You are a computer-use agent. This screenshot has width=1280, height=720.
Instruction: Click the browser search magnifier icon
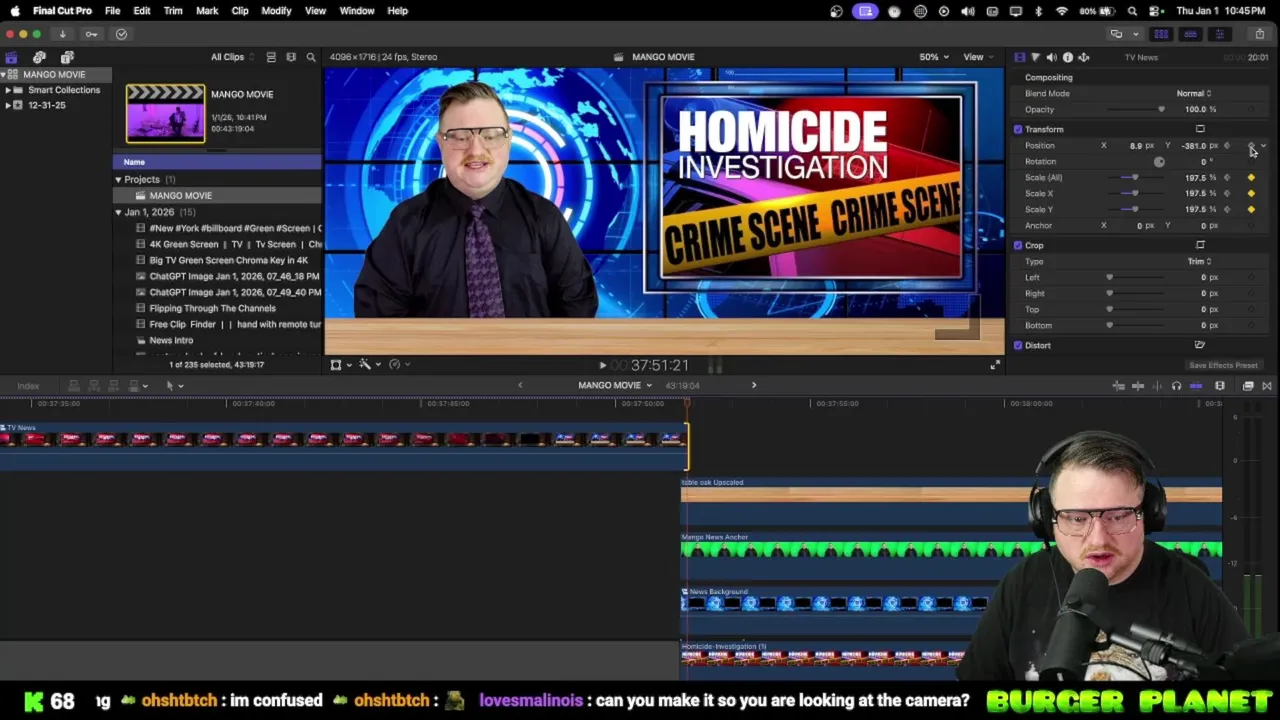click(x=311, y=57)
